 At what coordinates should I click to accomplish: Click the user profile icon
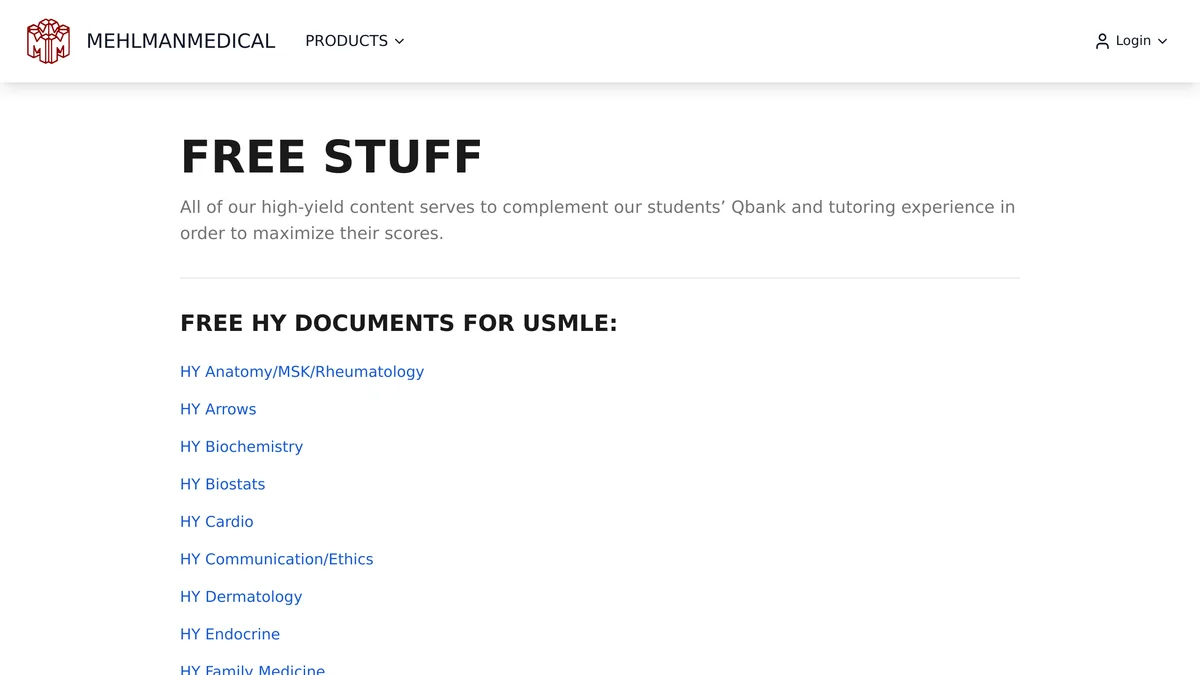pos(1102,41)
